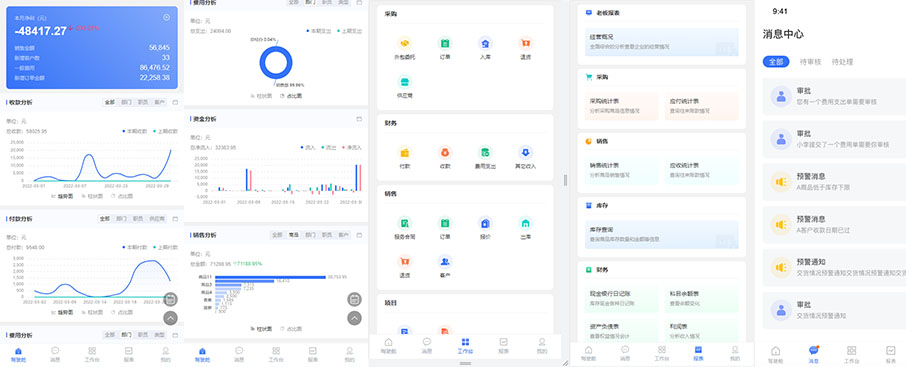This screenshot has width=906, height=367.
Task: Switch to the 待审核 tab in 消息中心
Action: 810,62
